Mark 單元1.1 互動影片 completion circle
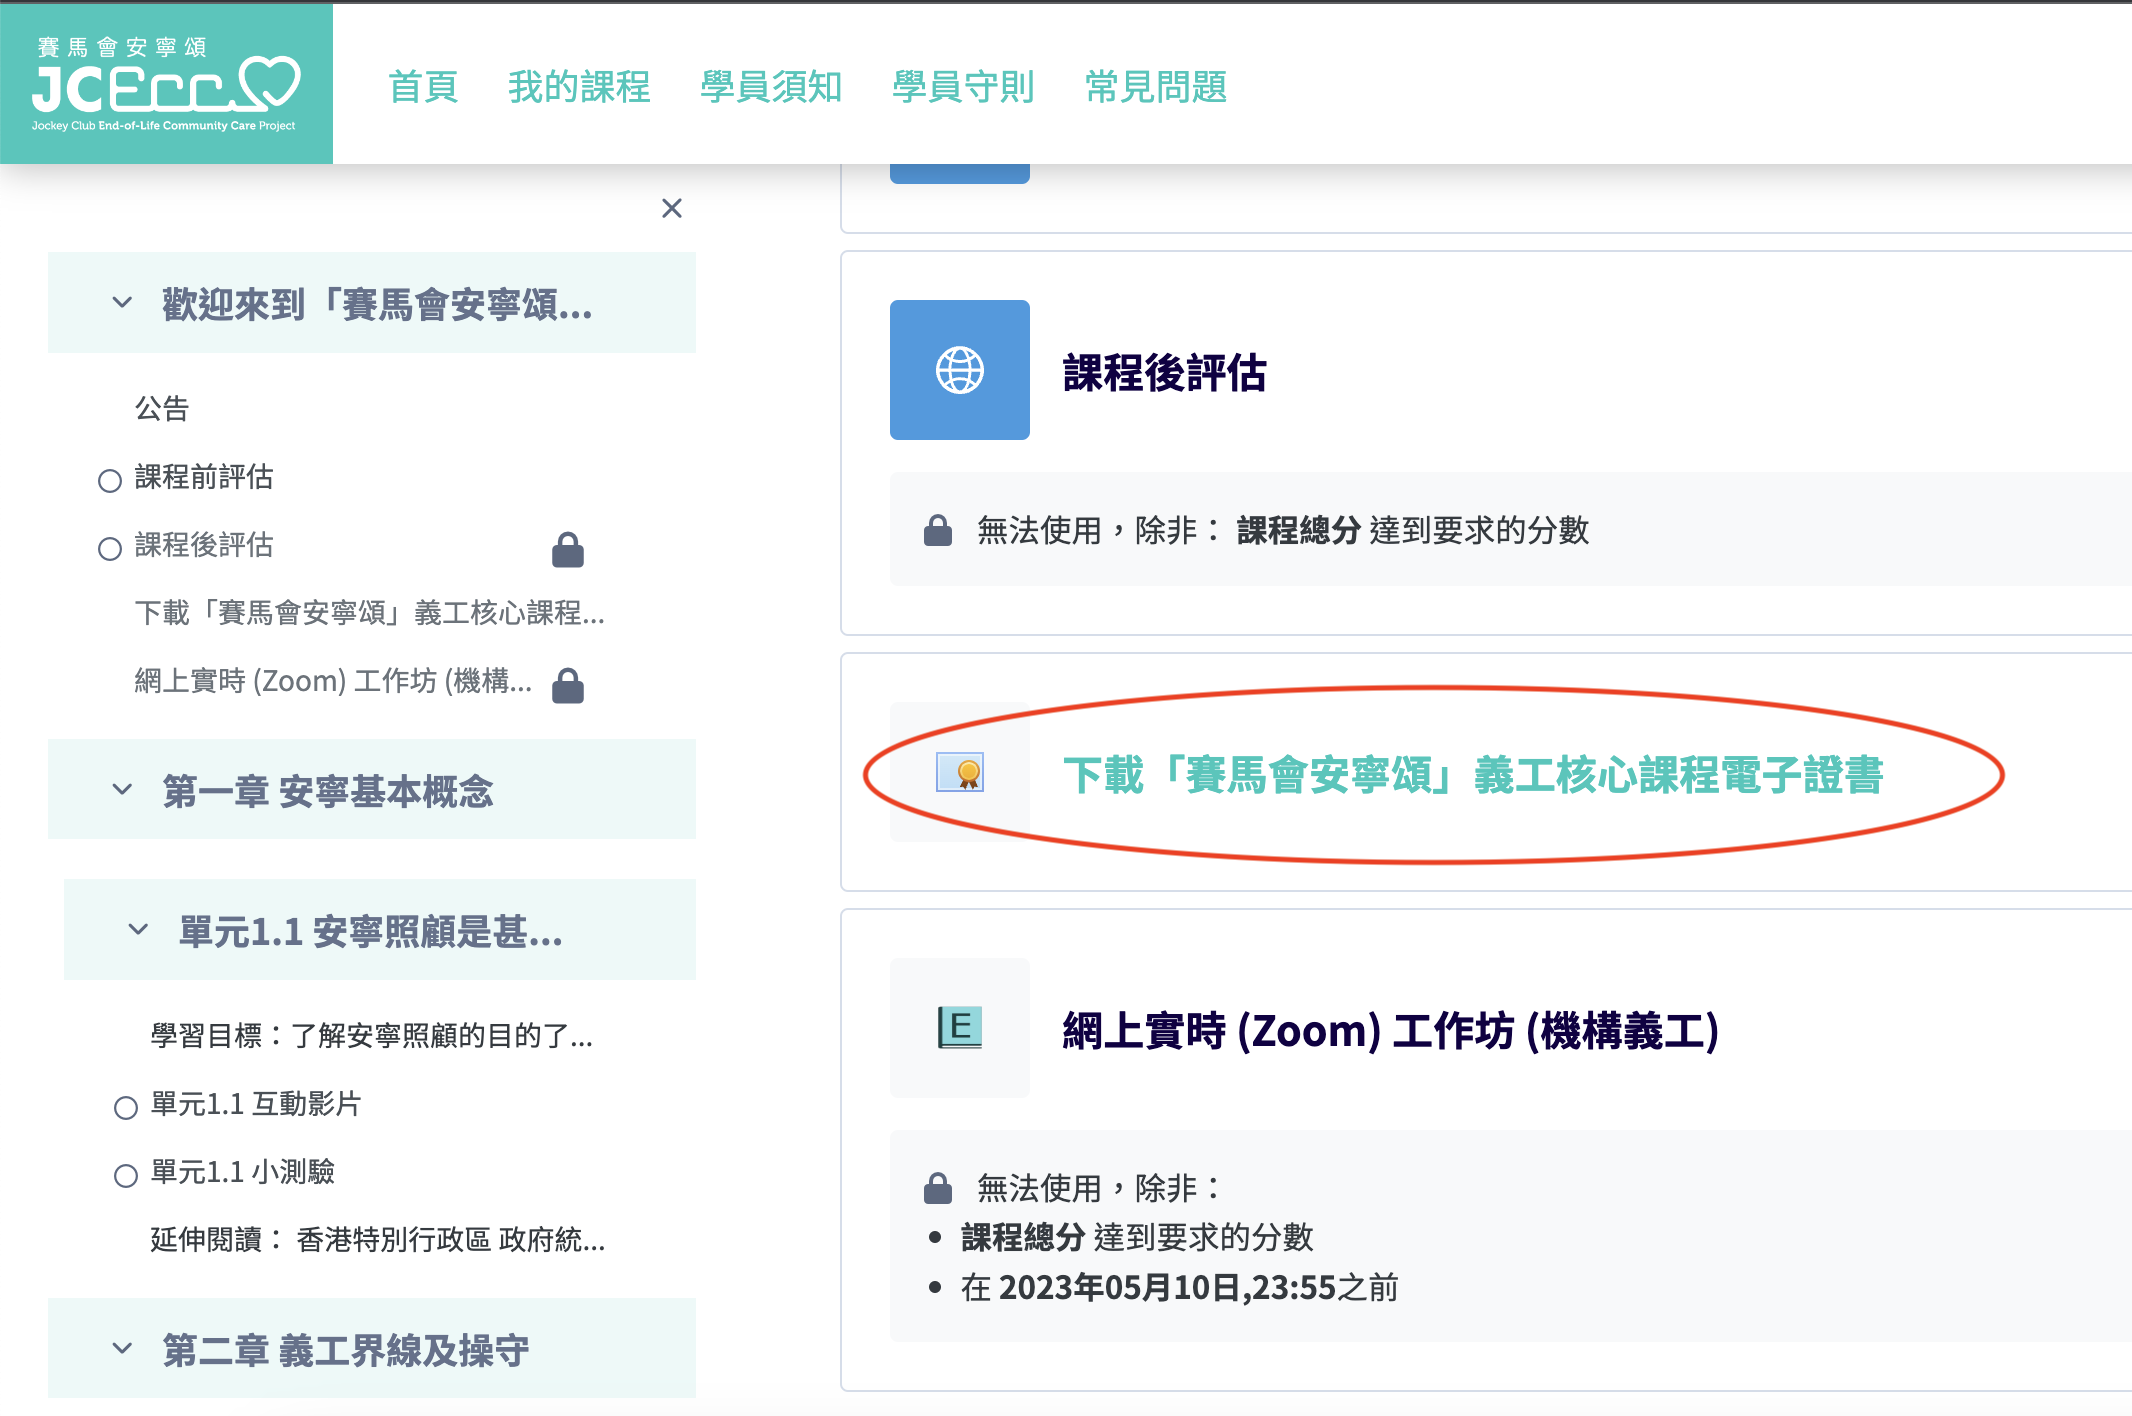The image size is (2132, 1416). [124, 1107]
